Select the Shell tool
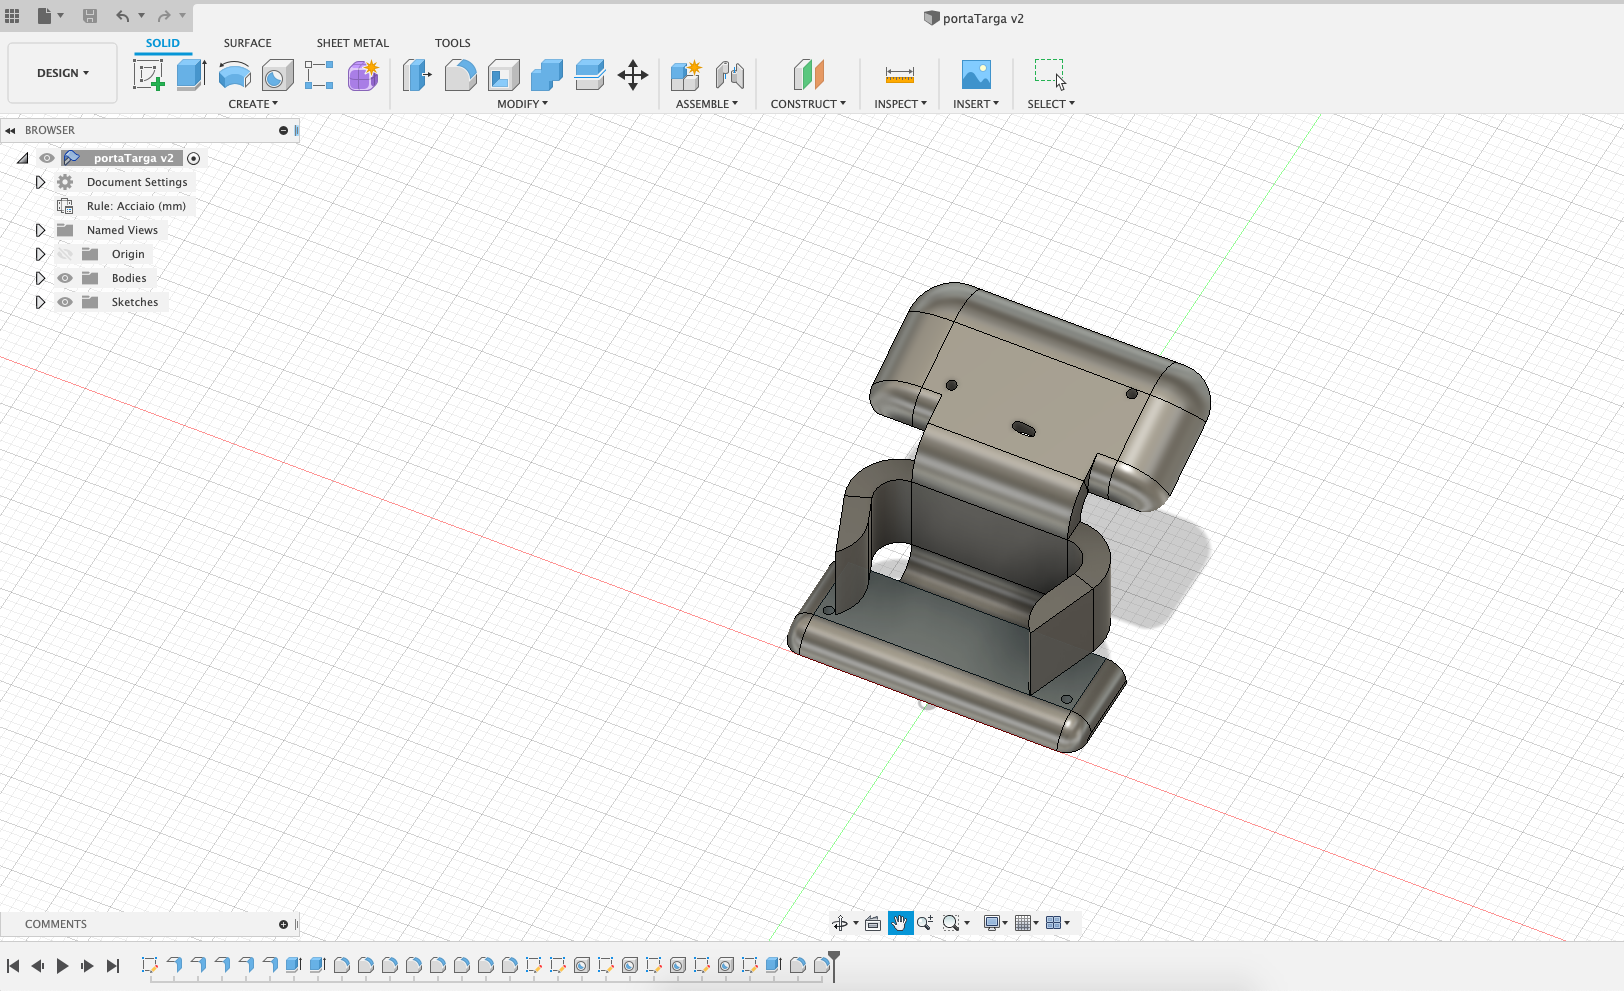This screenshot has width=1624, height=991. (503, 75)
